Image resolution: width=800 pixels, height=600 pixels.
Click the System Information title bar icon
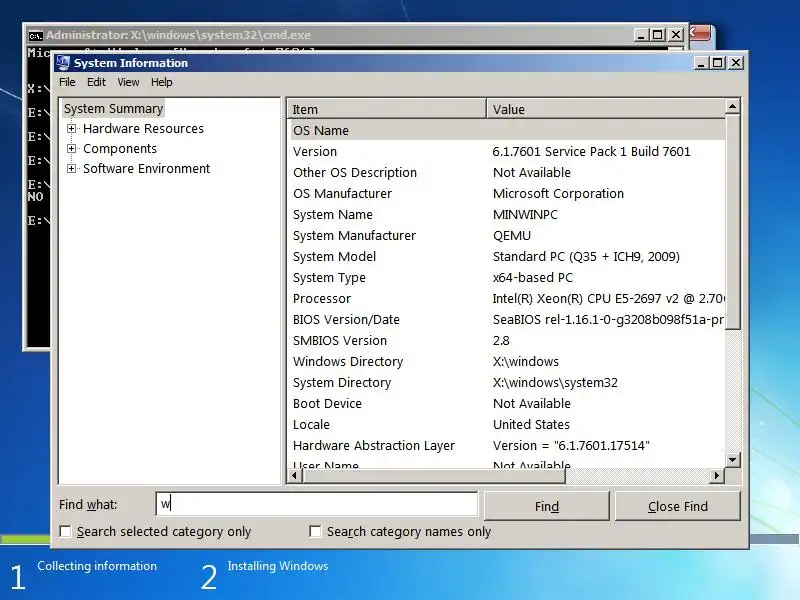pyautogui.click(x=63, y=63)
